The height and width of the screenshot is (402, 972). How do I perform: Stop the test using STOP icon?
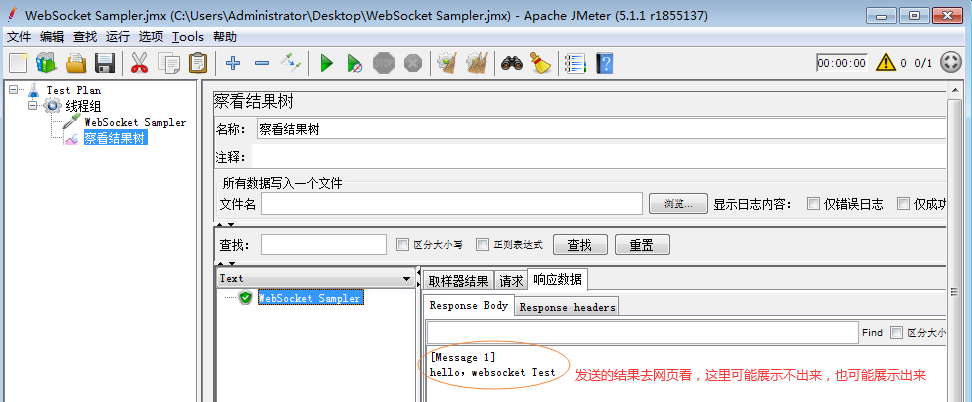click(x=384, y=63)
